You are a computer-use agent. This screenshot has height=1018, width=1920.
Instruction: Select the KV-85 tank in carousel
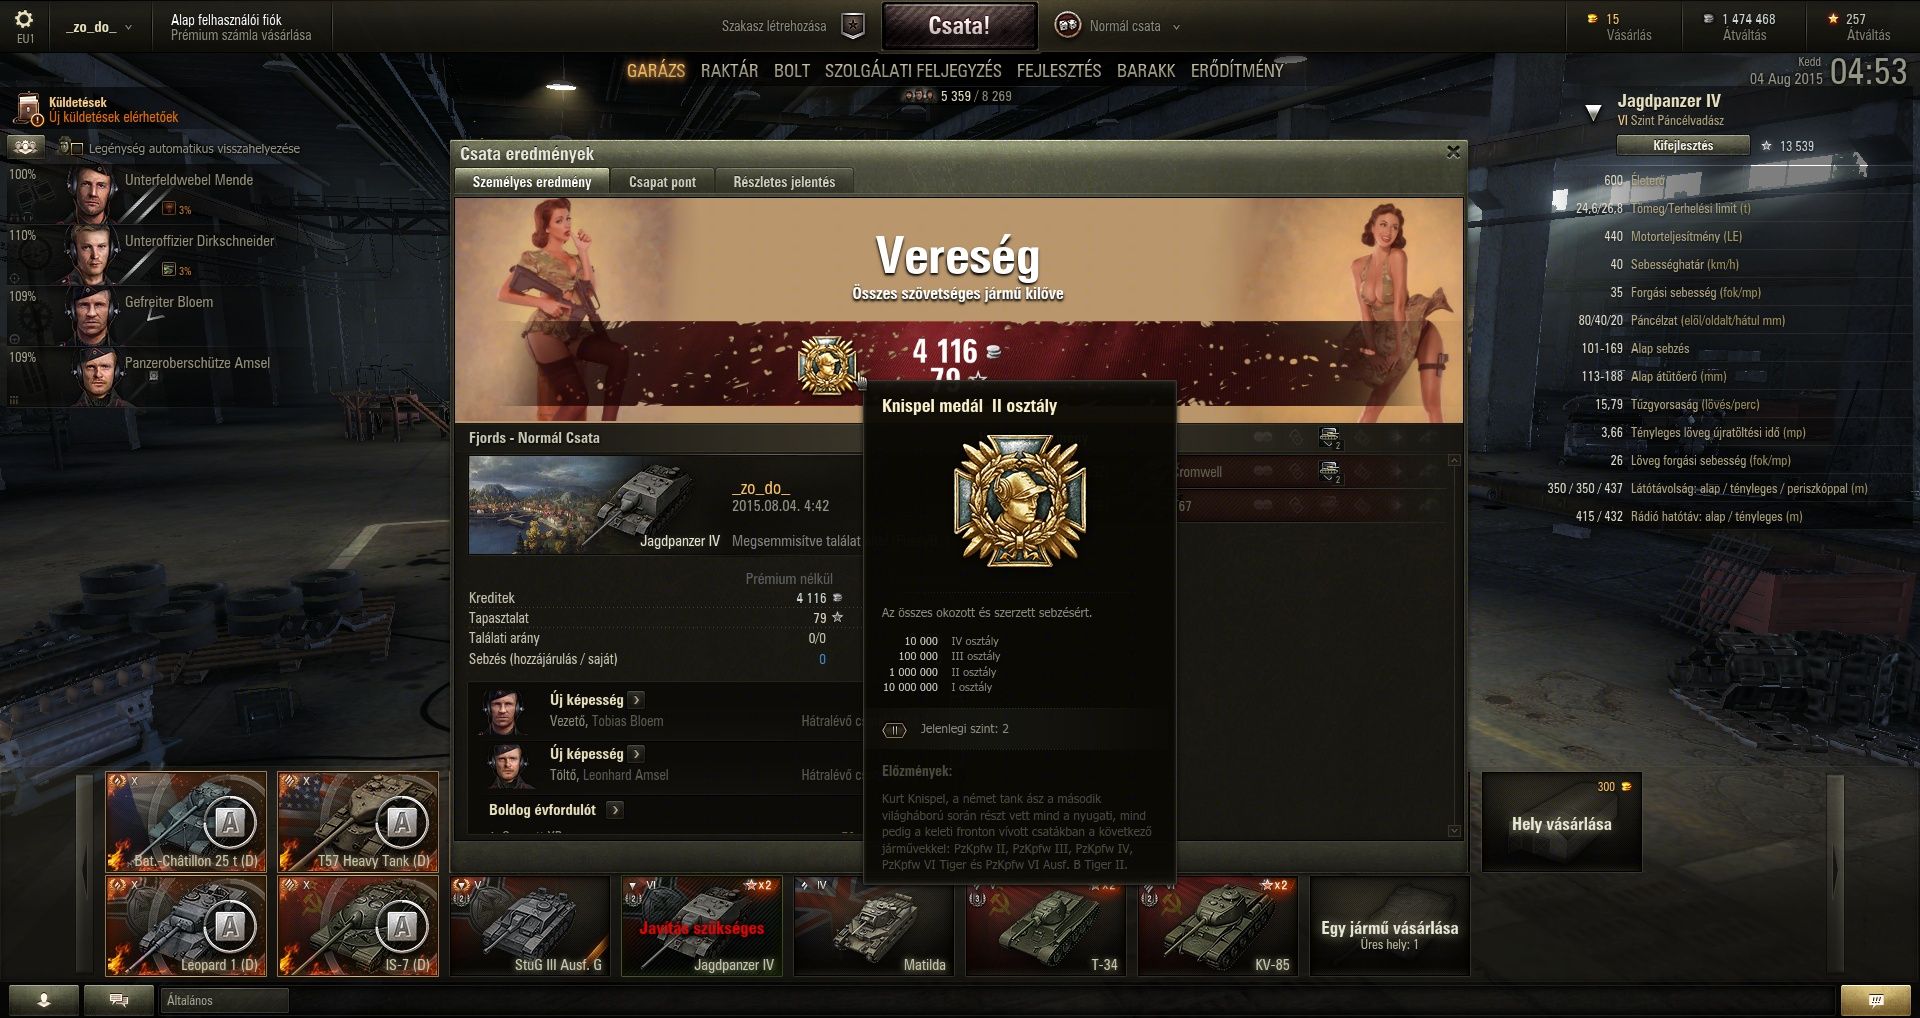(x=1218, y=926)
